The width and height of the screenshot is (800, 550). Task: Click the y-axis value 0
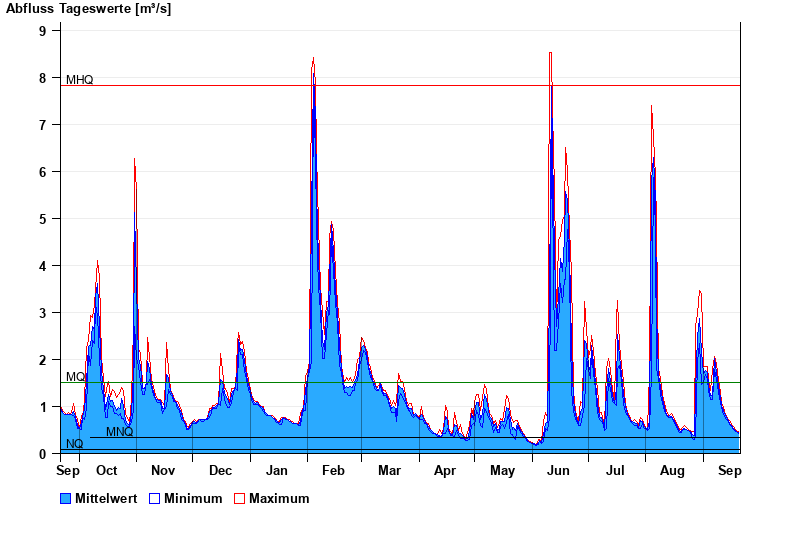point(43,454)
